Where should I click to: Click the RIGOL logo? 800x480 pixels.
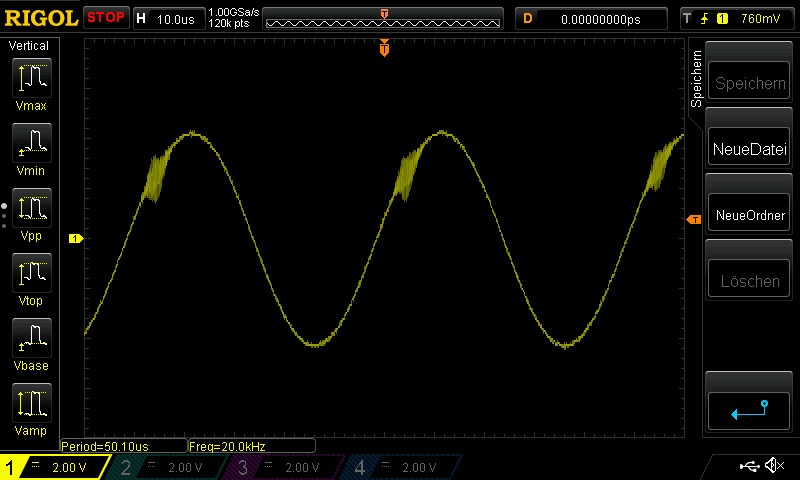click(x=41, y=18)
